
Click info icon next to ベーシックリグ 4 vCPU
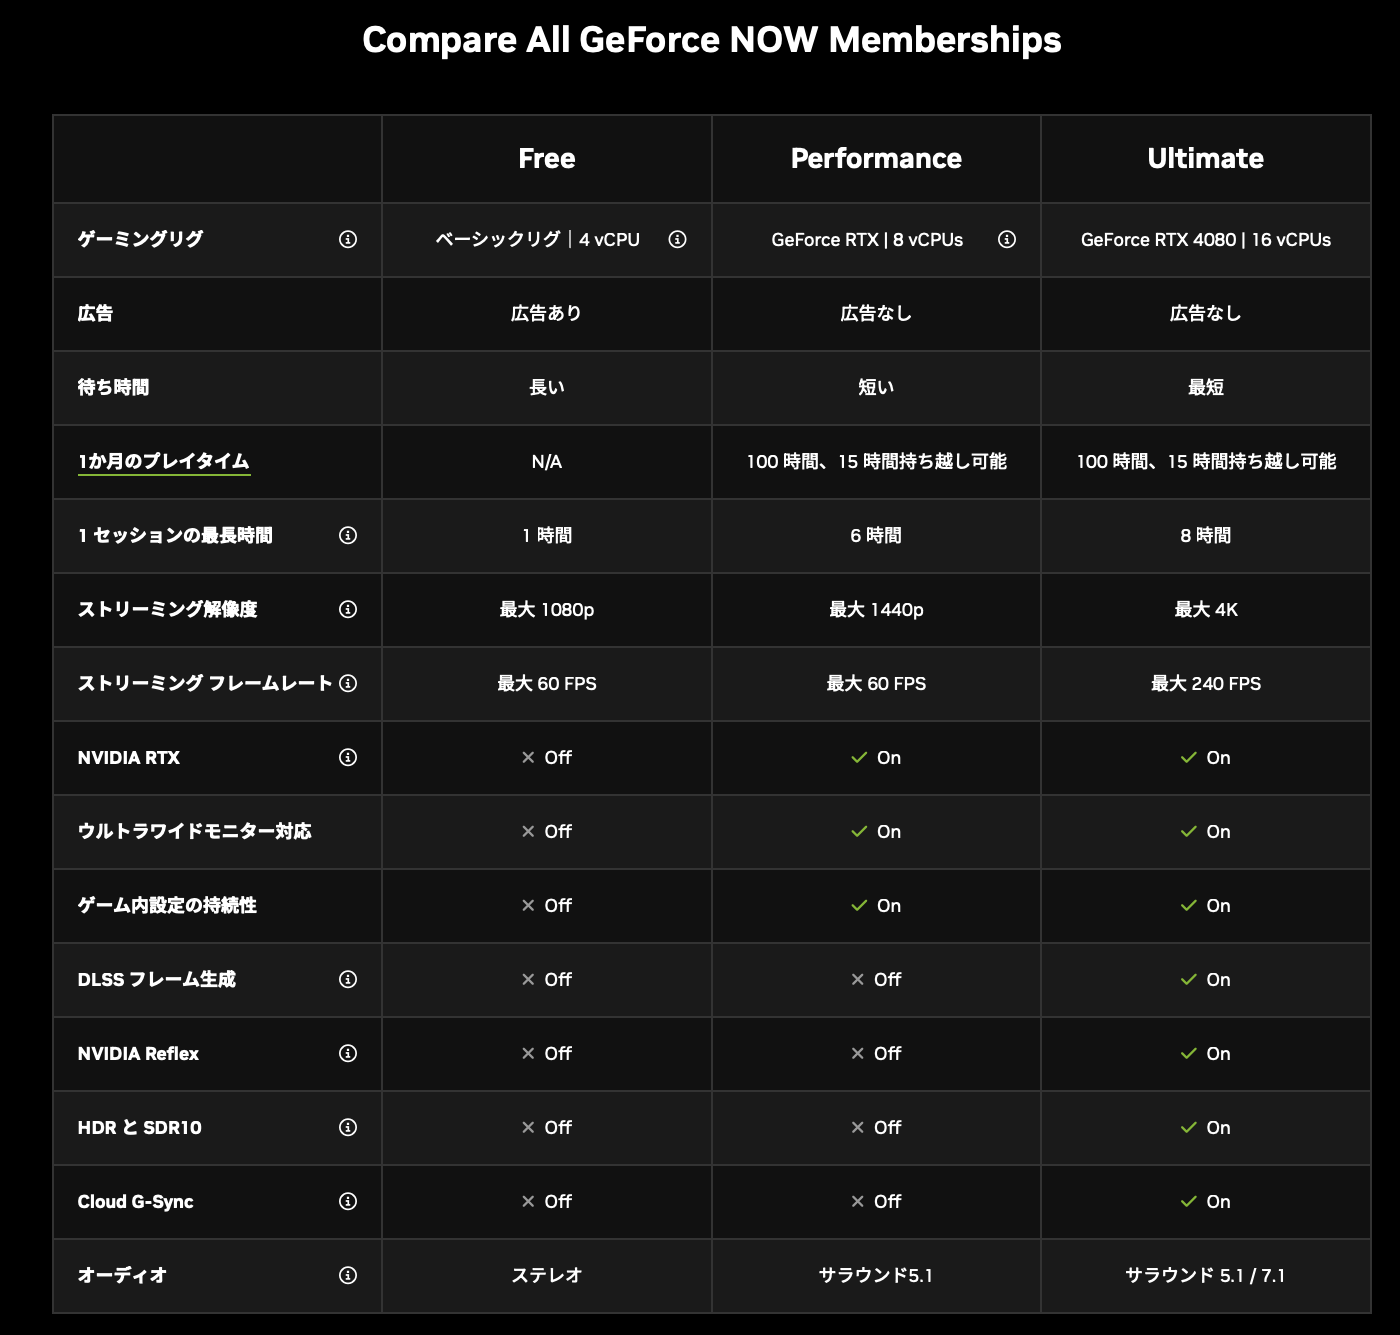[677, 239]
